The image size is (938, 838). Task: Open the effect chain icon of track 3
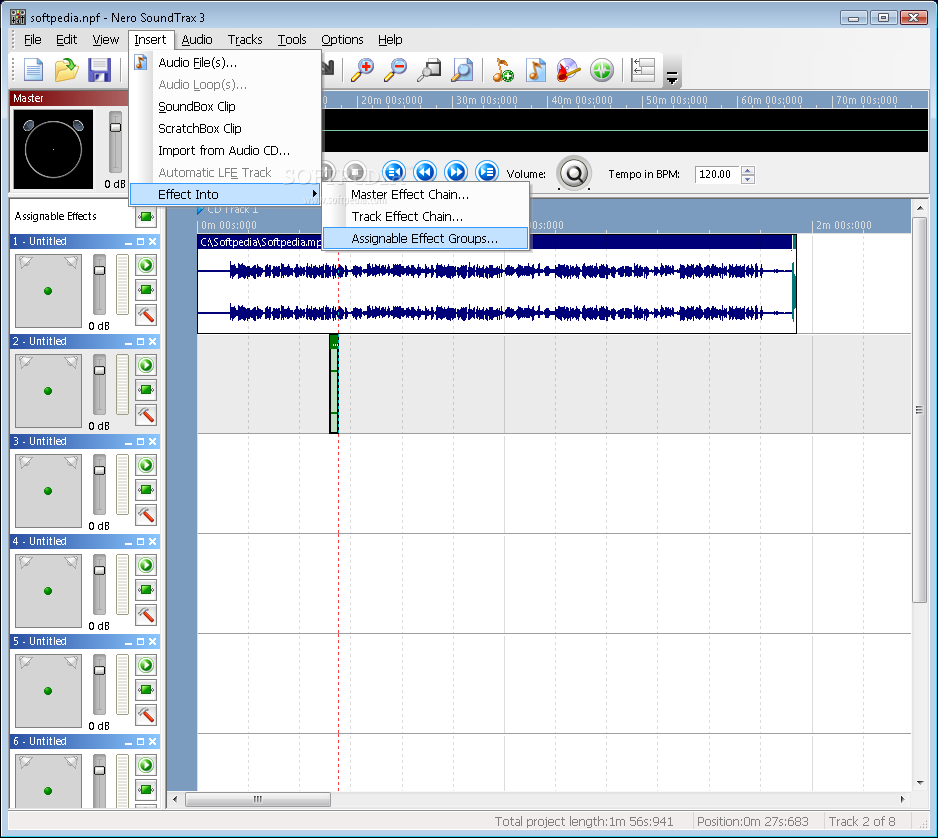click(x=146, y=490)
